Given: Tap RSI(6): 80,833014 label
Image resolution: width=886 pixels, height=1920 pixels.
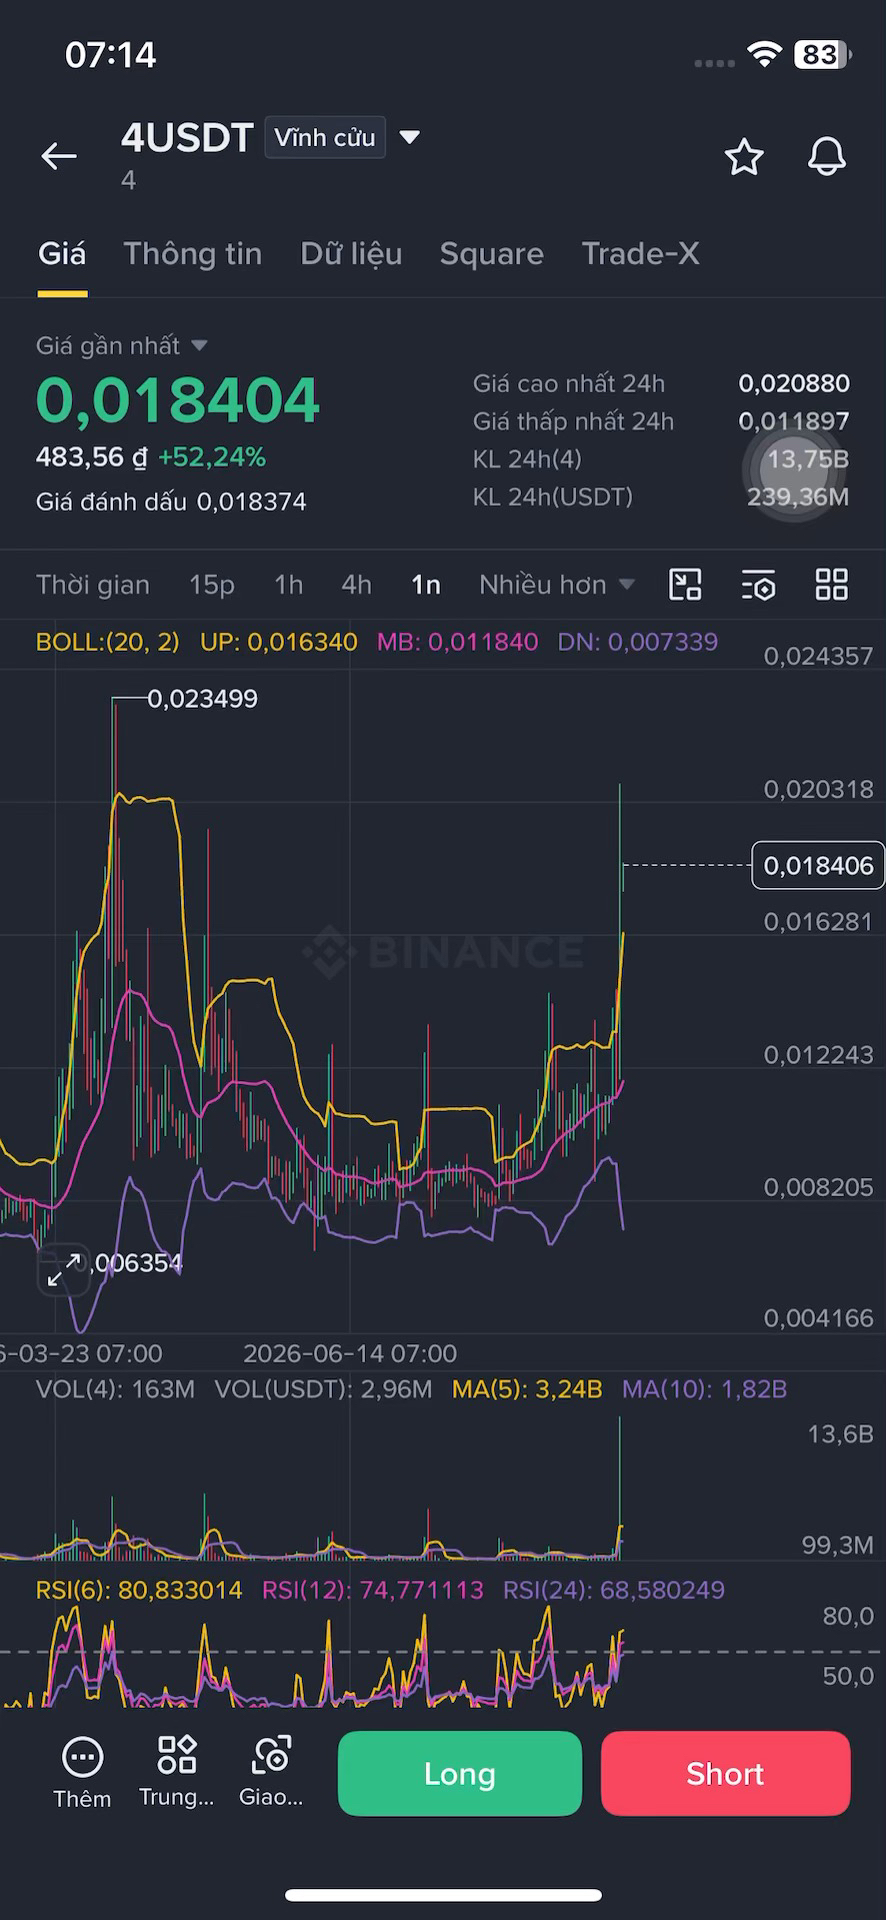Looking at the screenshot, I should point(139,1590).
